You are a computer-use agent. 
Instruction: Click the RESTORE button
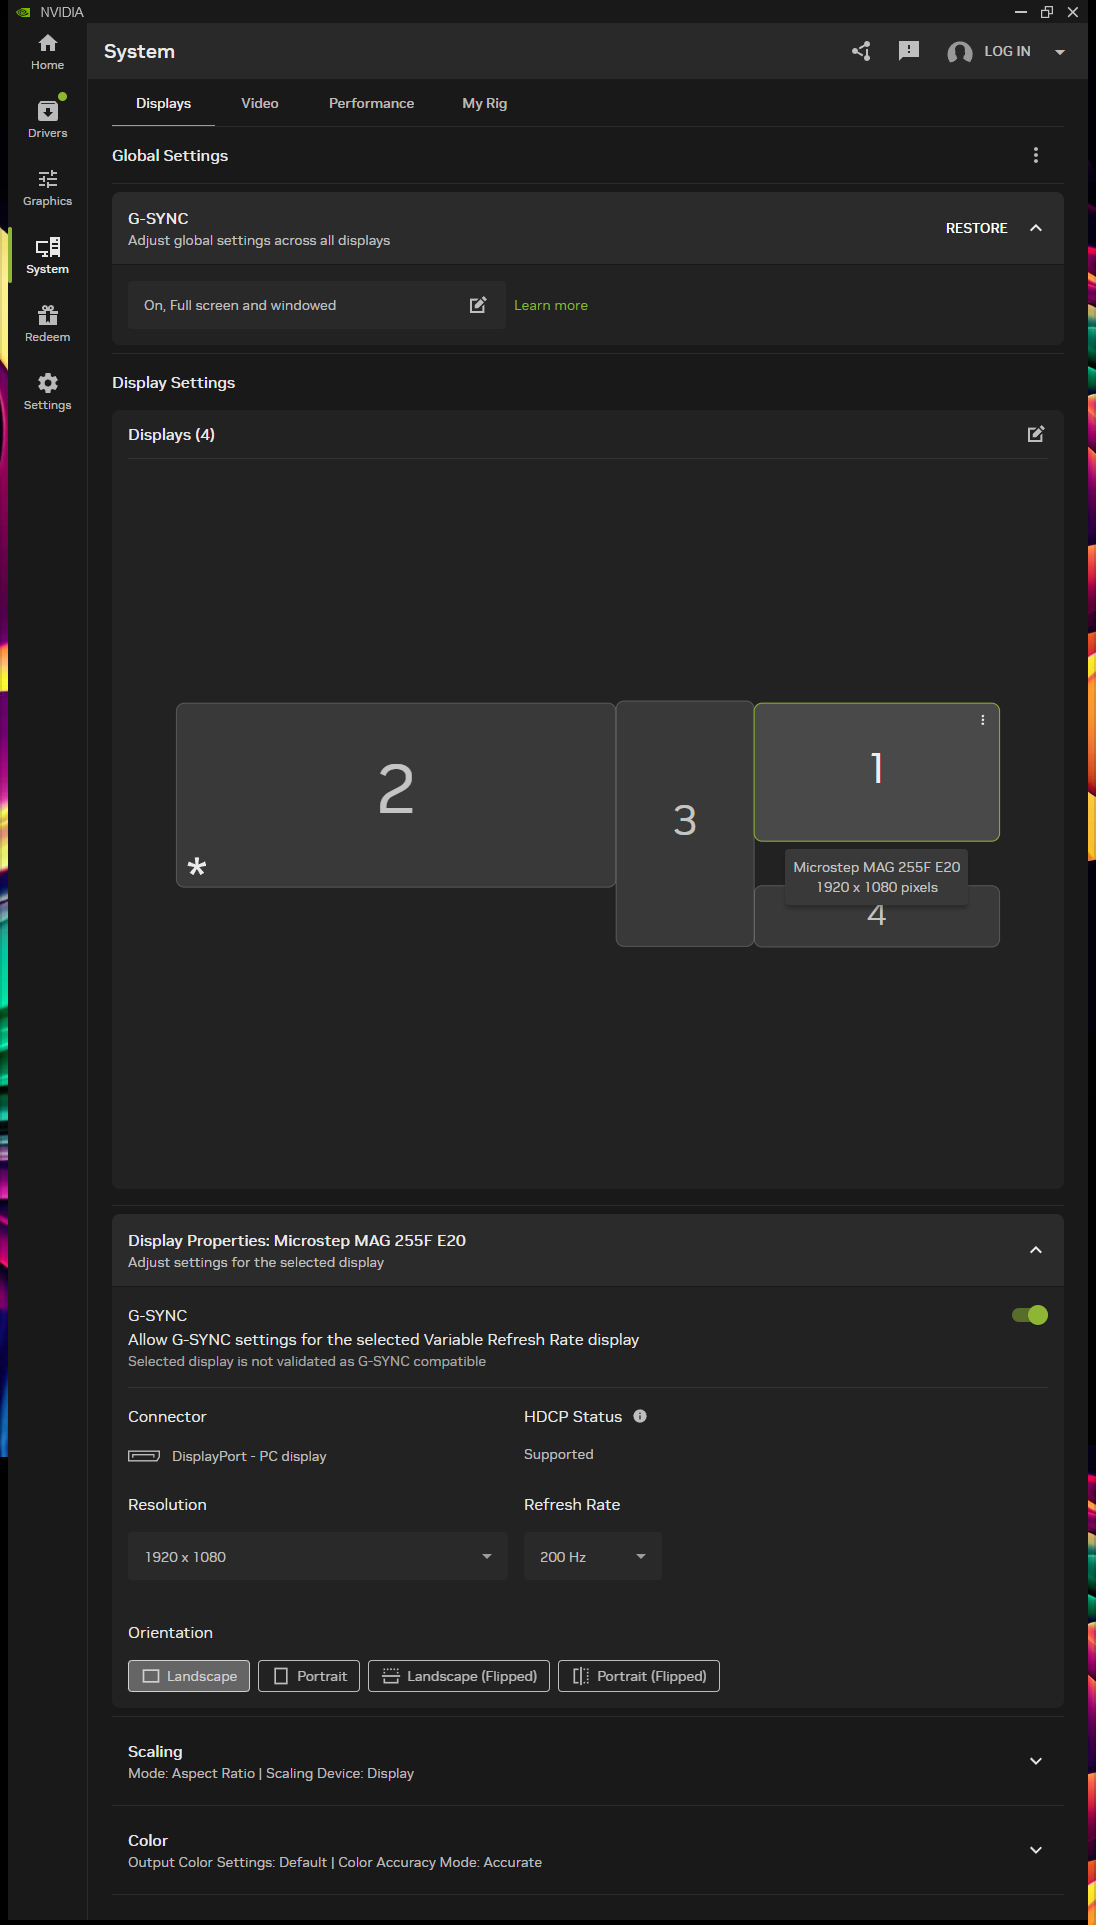point(977,228)
